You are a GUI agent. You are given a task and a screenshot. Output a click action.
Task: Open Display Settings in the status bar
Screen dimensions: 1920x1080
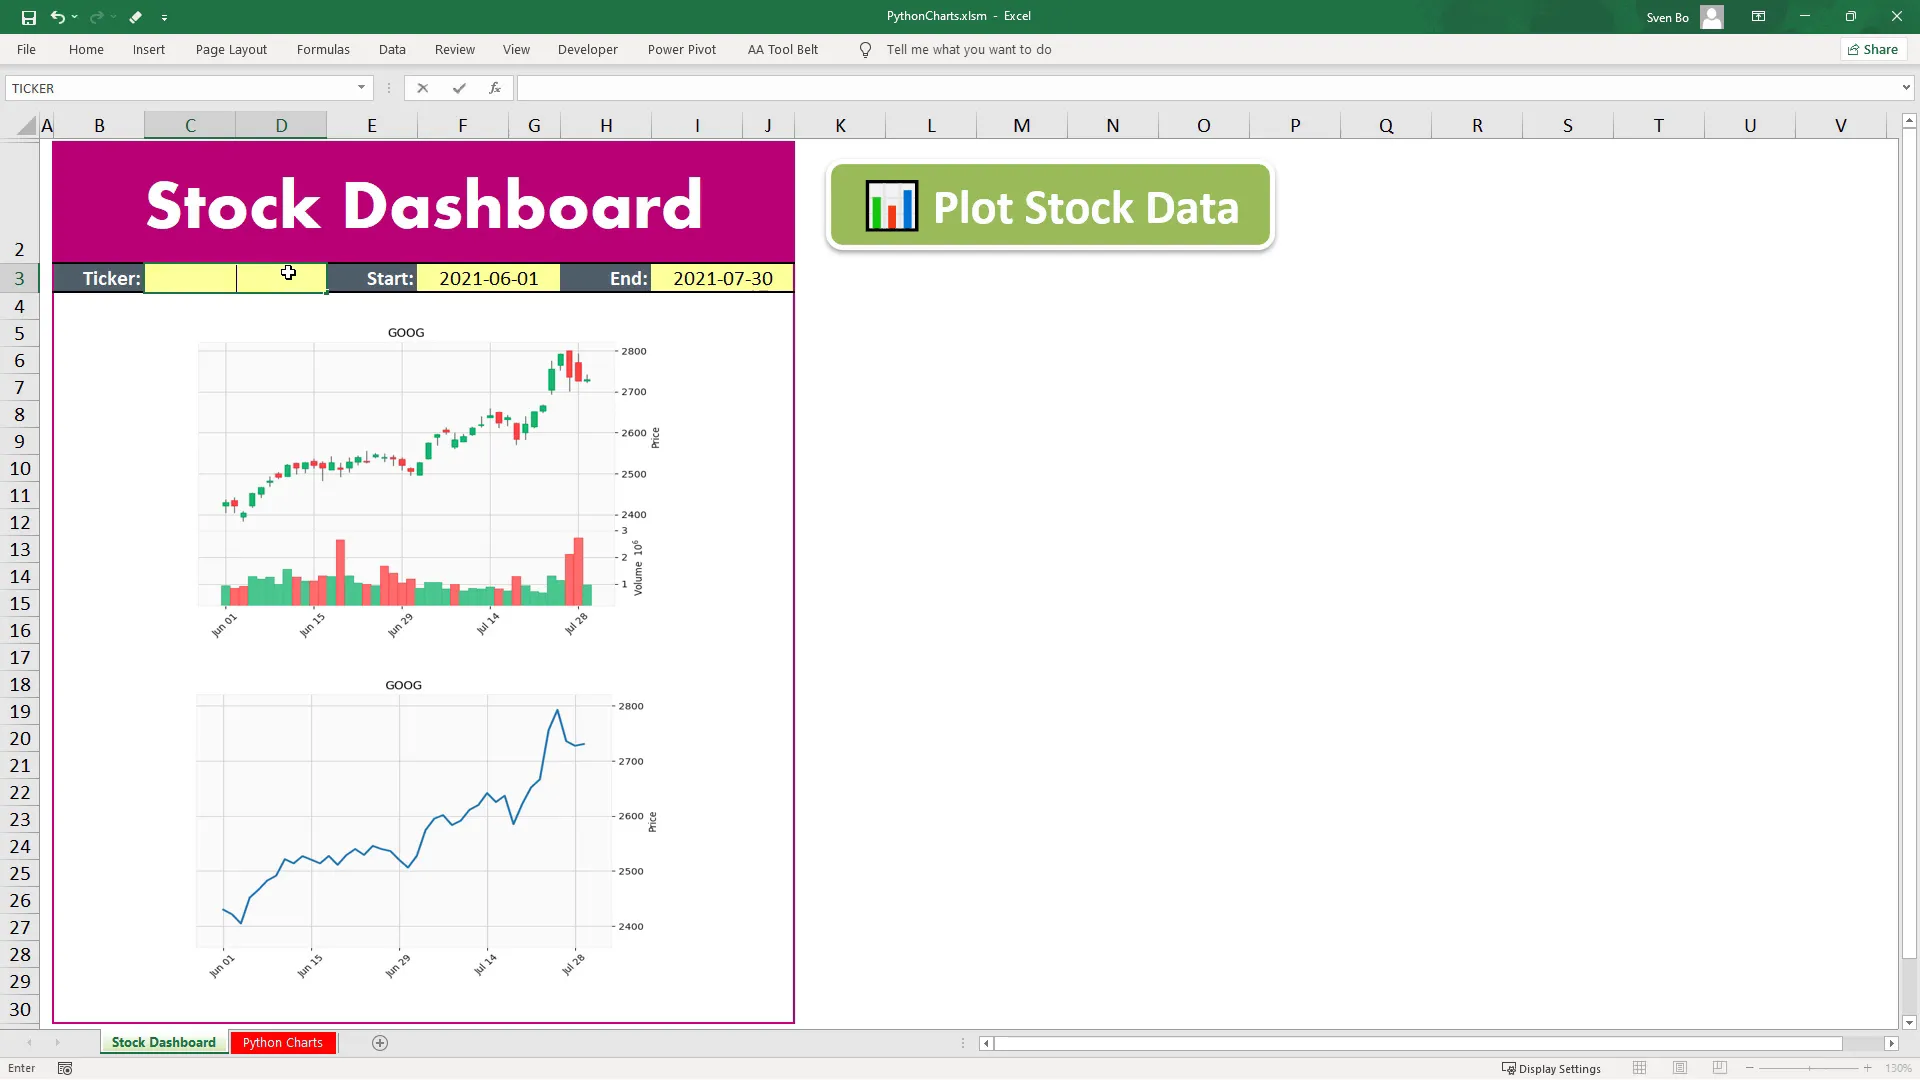click(1551, 1068)
